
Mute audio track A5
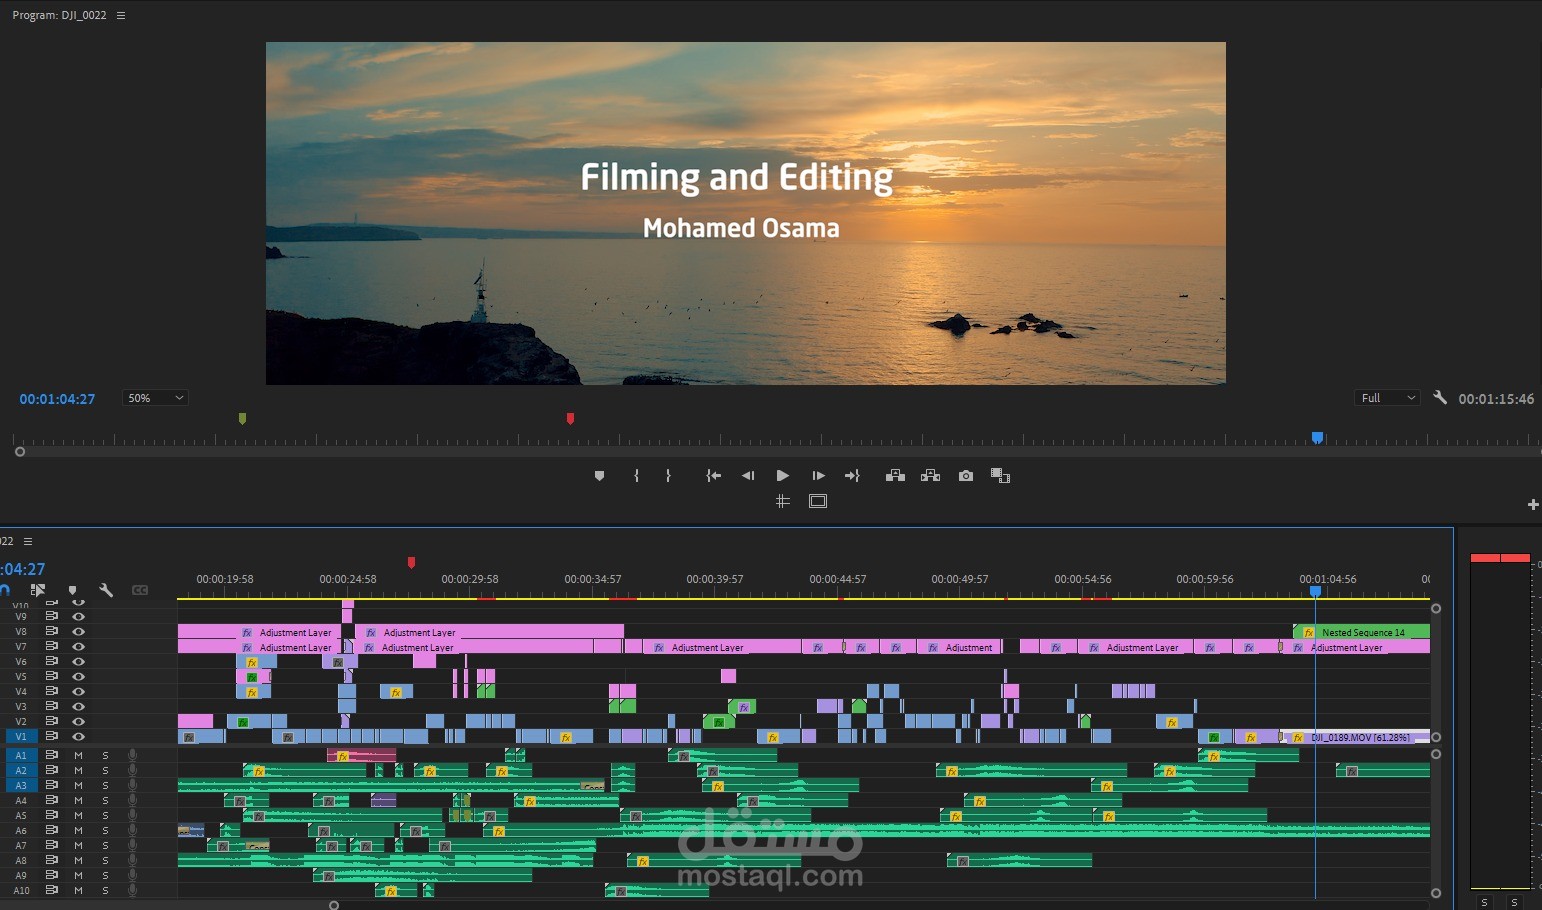click(x=78, y=816)
